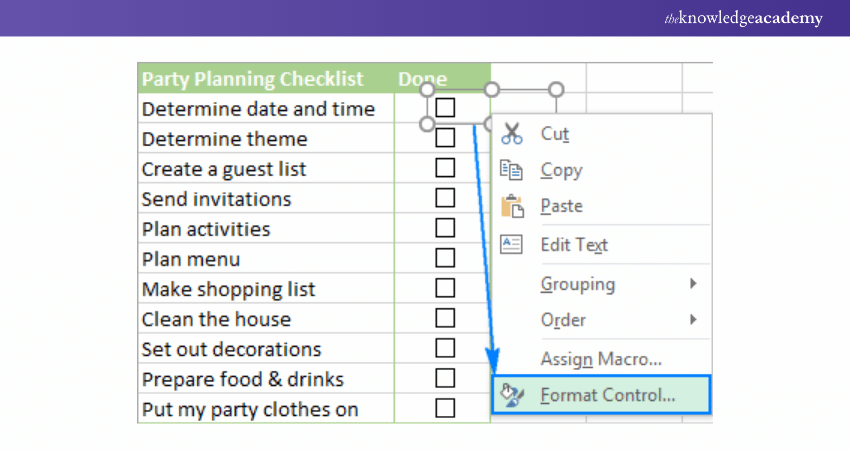Screen dimensions: 850x450
Task: Click The Knowledge Academy logo
Action: 744,18
